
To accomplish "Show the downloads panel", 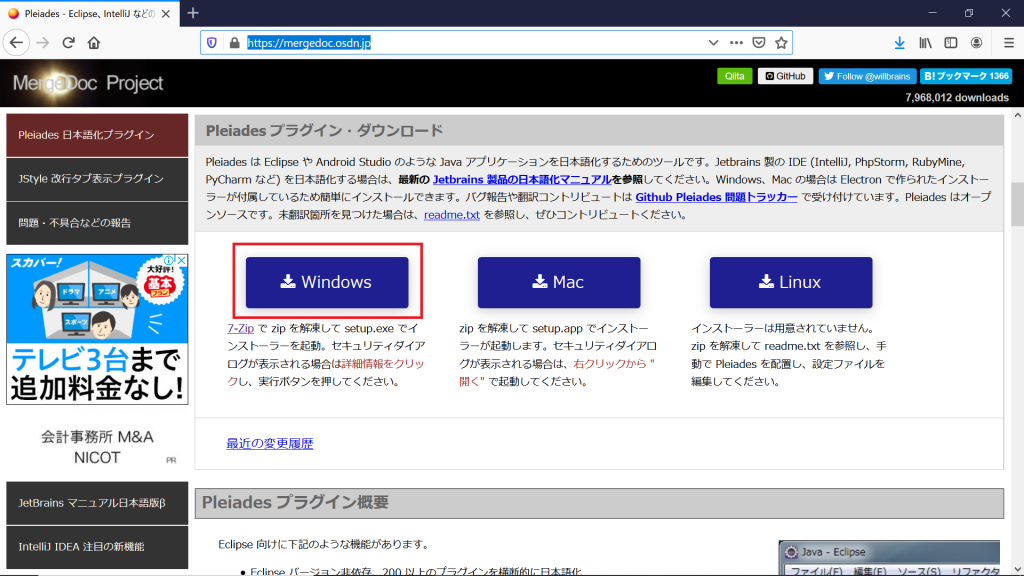I will 899,43.
